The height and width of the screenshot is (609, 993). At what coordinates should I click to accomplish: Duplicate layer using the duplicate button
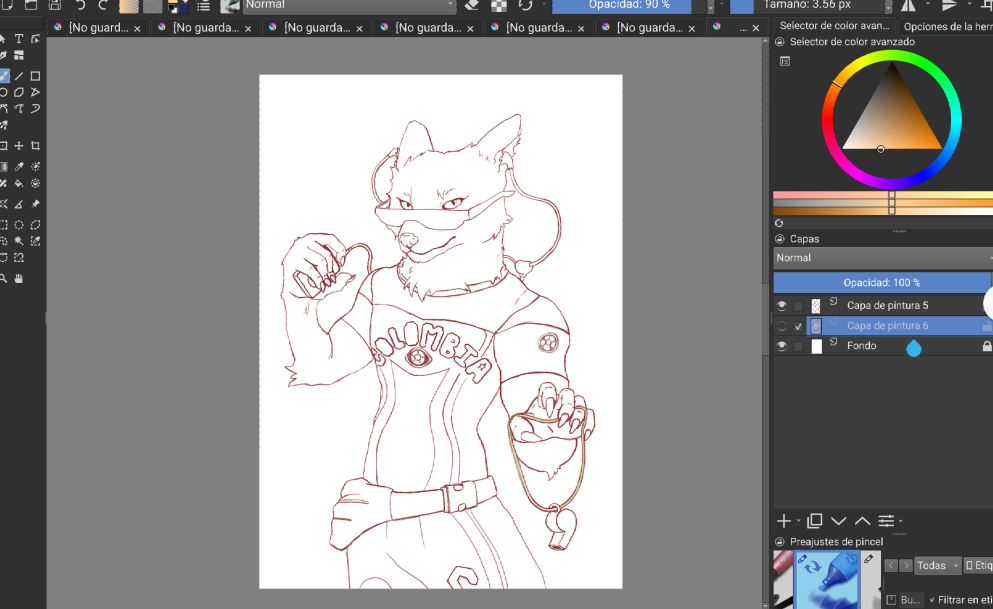(815, 521)
